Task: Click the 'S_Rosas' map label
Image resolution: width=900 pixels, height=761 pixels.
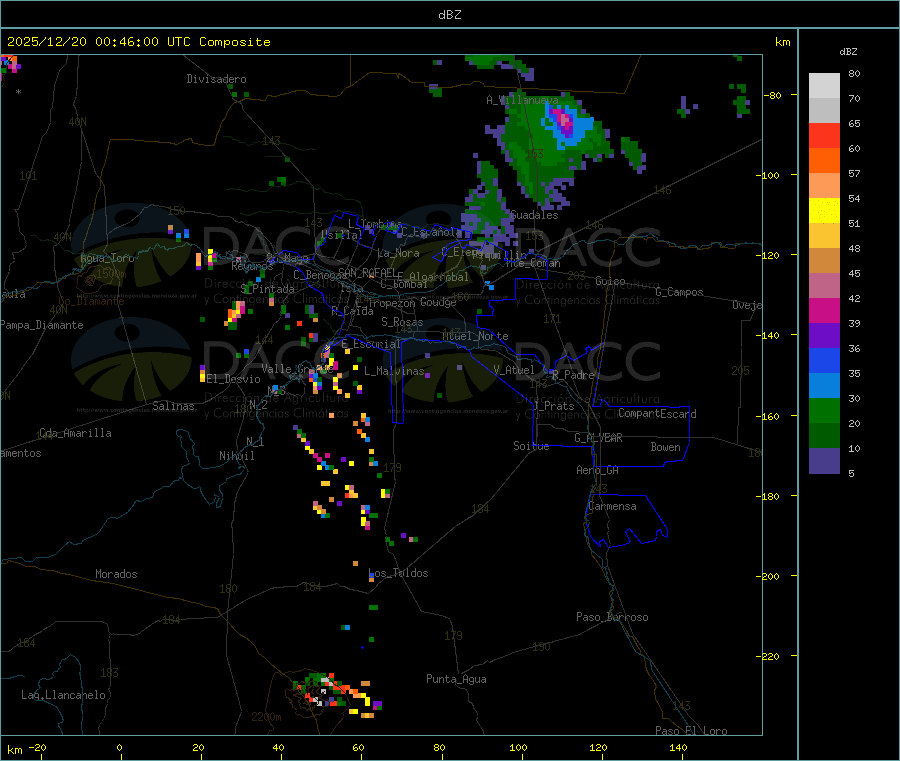Action: (x=402, y=322)
